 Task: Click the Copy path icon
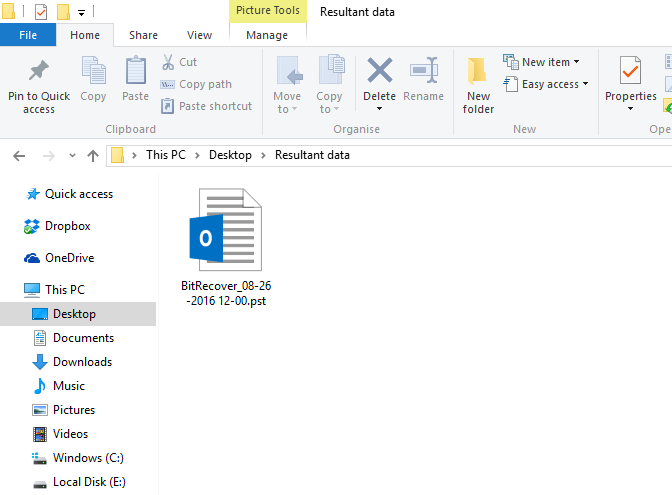click(x=167, y=84)
